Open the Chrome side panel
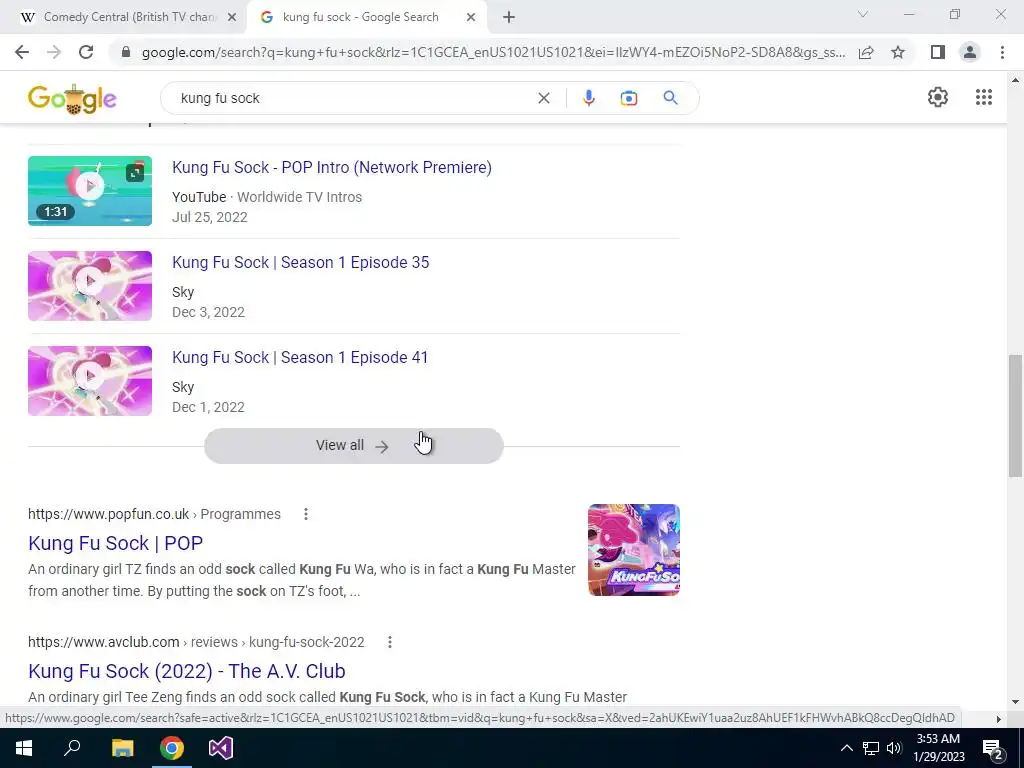 (x=938, y=52)
